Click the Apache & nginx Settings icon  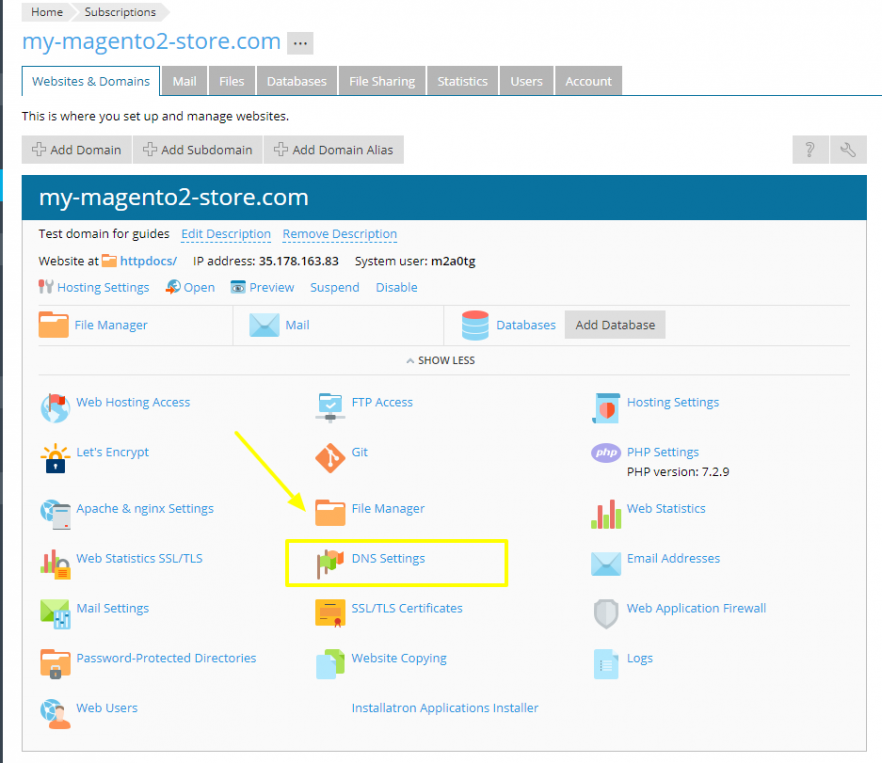click(x=55, y=514)
